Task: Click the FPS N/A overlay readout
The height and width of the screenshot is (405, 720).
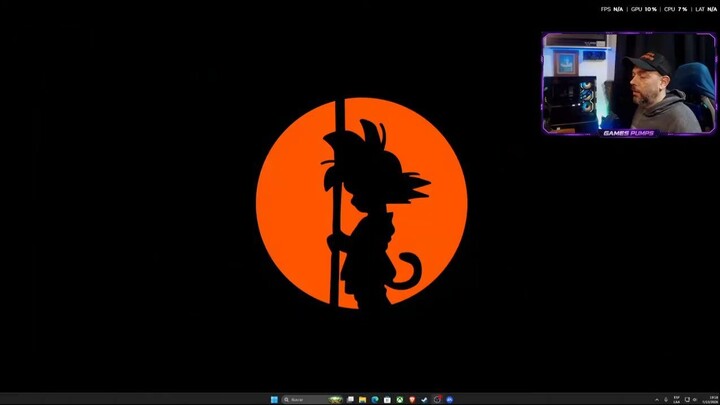Action: [x=612, y=9]
